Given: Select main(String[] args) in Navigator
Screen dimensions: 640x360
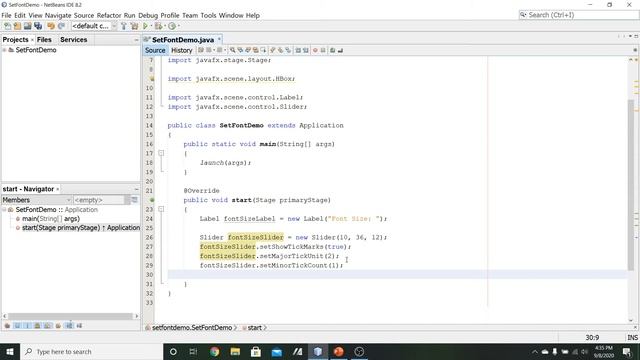Looking at the screenshot, I should (x=51, y=219).
